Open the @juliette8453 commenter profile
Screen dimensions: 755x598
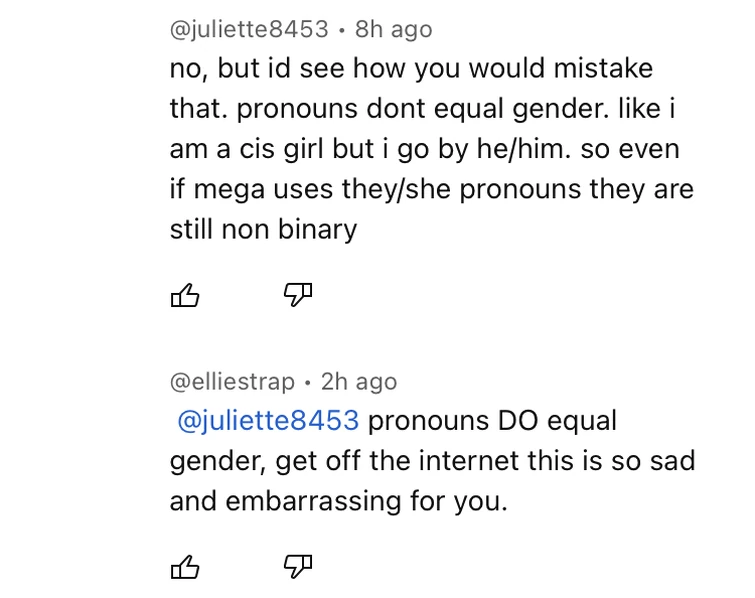pyautogui.click(x=248, y=30)
